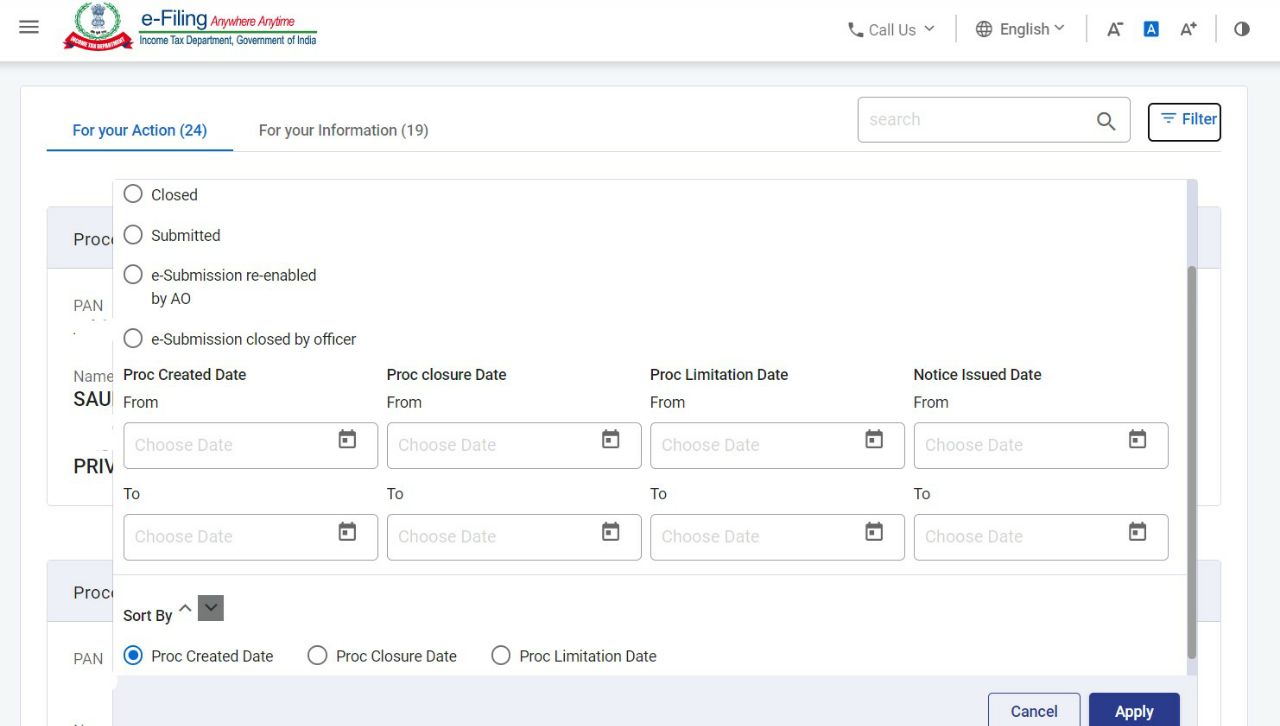The height and width of the screenshot is (726, 1280).
Task: Open calendar for Proc Limitation From date
Action: [874, 440]
